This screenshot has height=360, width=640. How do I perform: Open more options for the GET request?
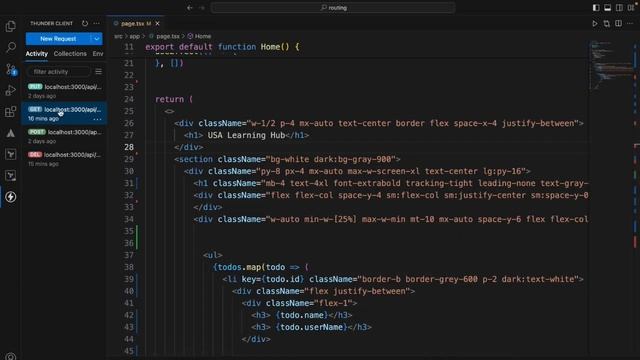97,119
